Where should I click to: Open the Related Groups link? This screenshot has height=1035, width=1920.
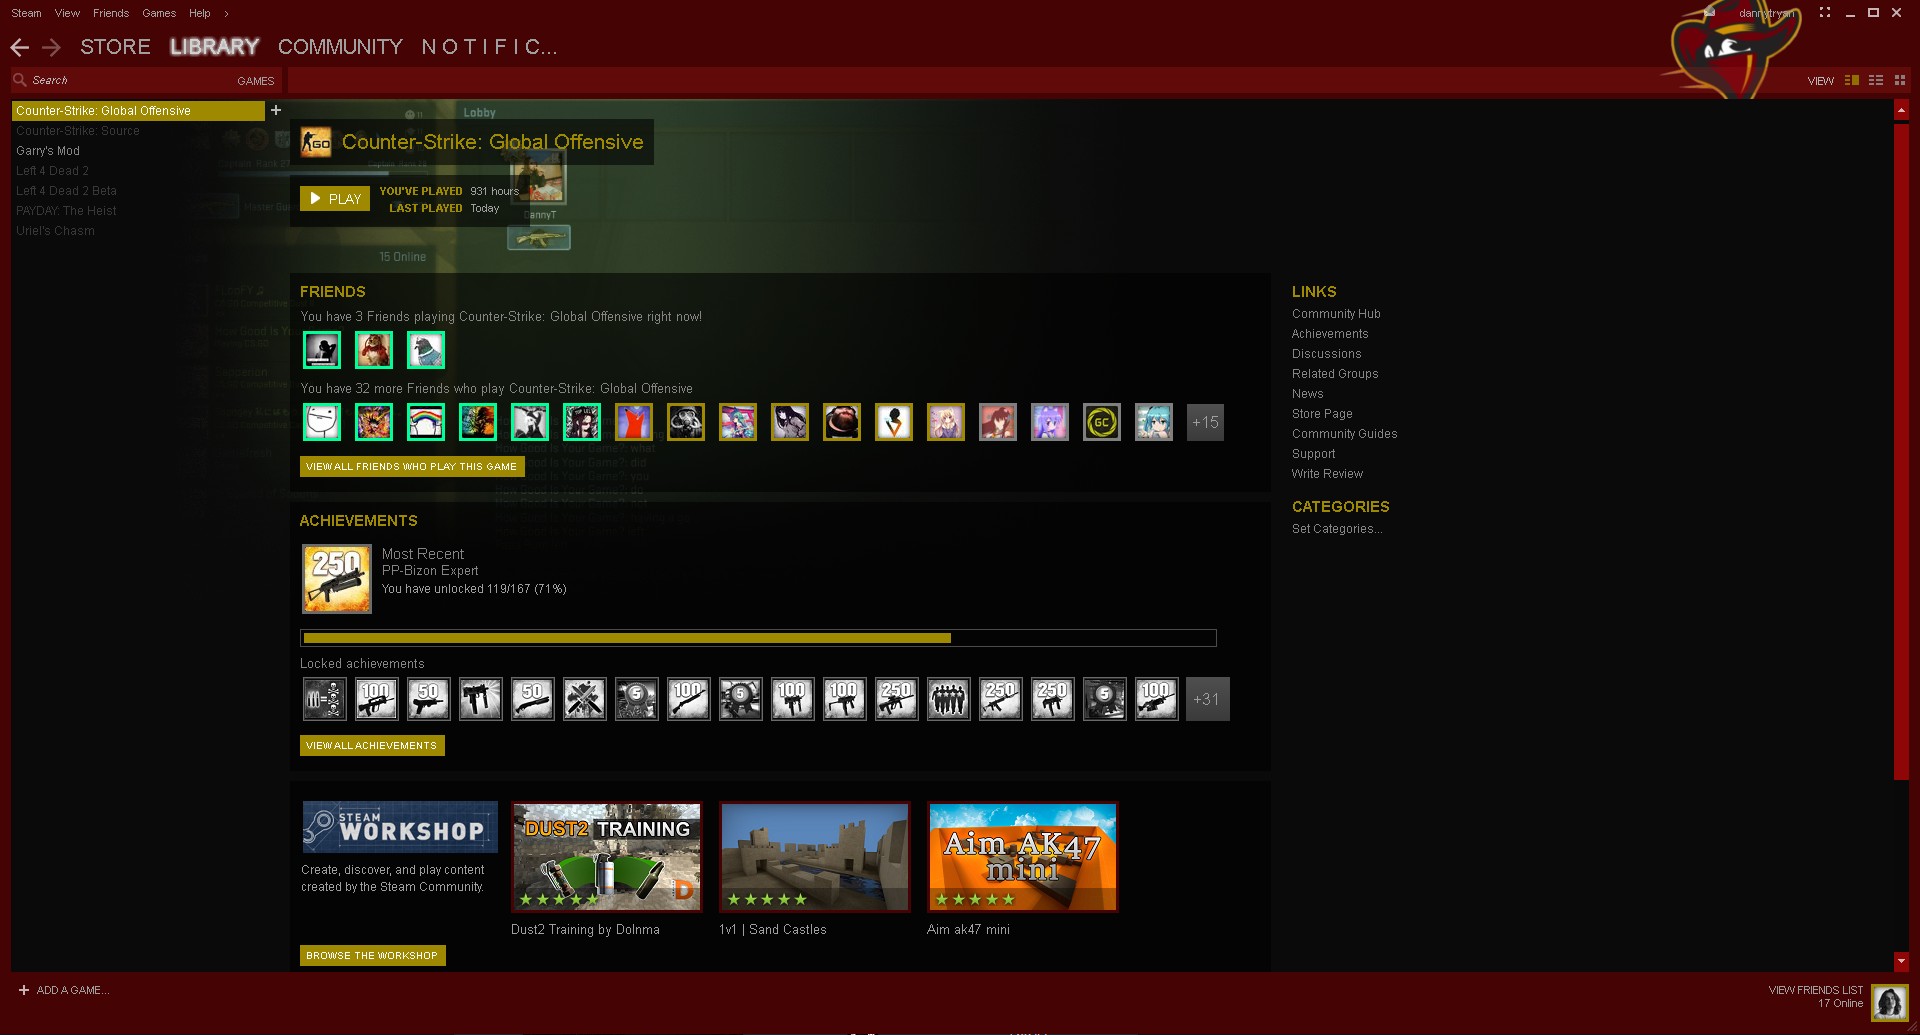pyautogui.click(x=1335, y=374)
